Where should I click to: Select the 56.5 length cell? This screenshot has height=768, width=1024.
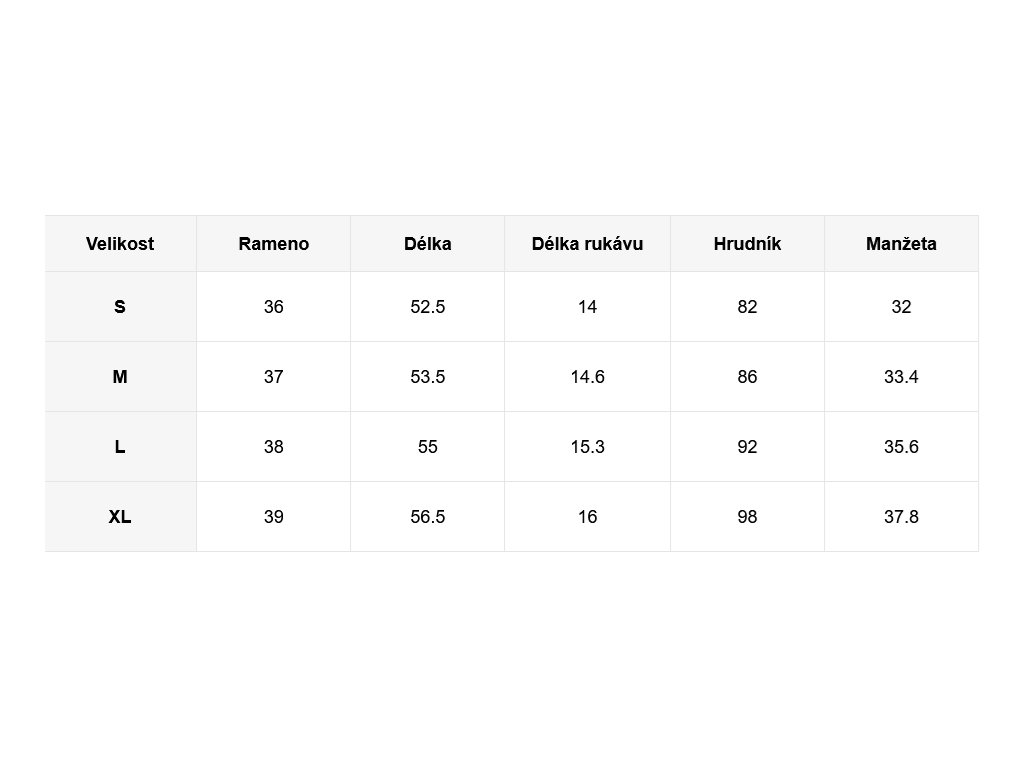tap(427, 517)
